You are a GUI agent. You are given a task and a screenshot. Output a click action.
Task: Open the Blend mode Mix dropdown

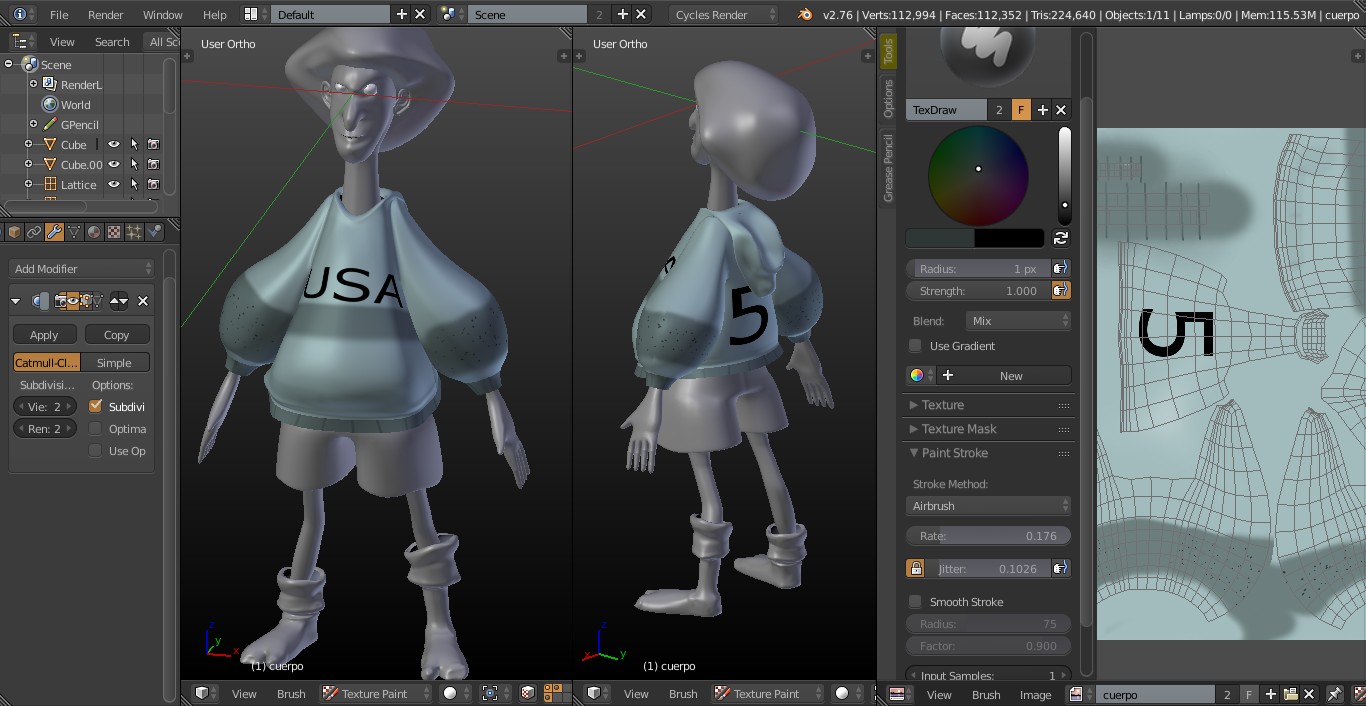pyautogui.click(x=1018, y=321)
